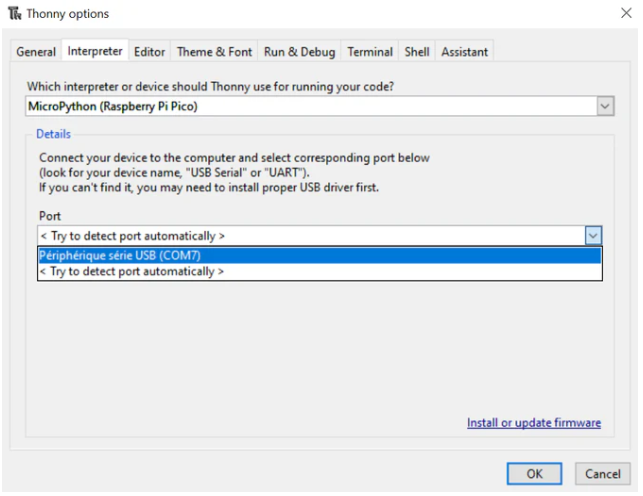Click the Port label text
The image size is (643, 496).
[50, 216]
